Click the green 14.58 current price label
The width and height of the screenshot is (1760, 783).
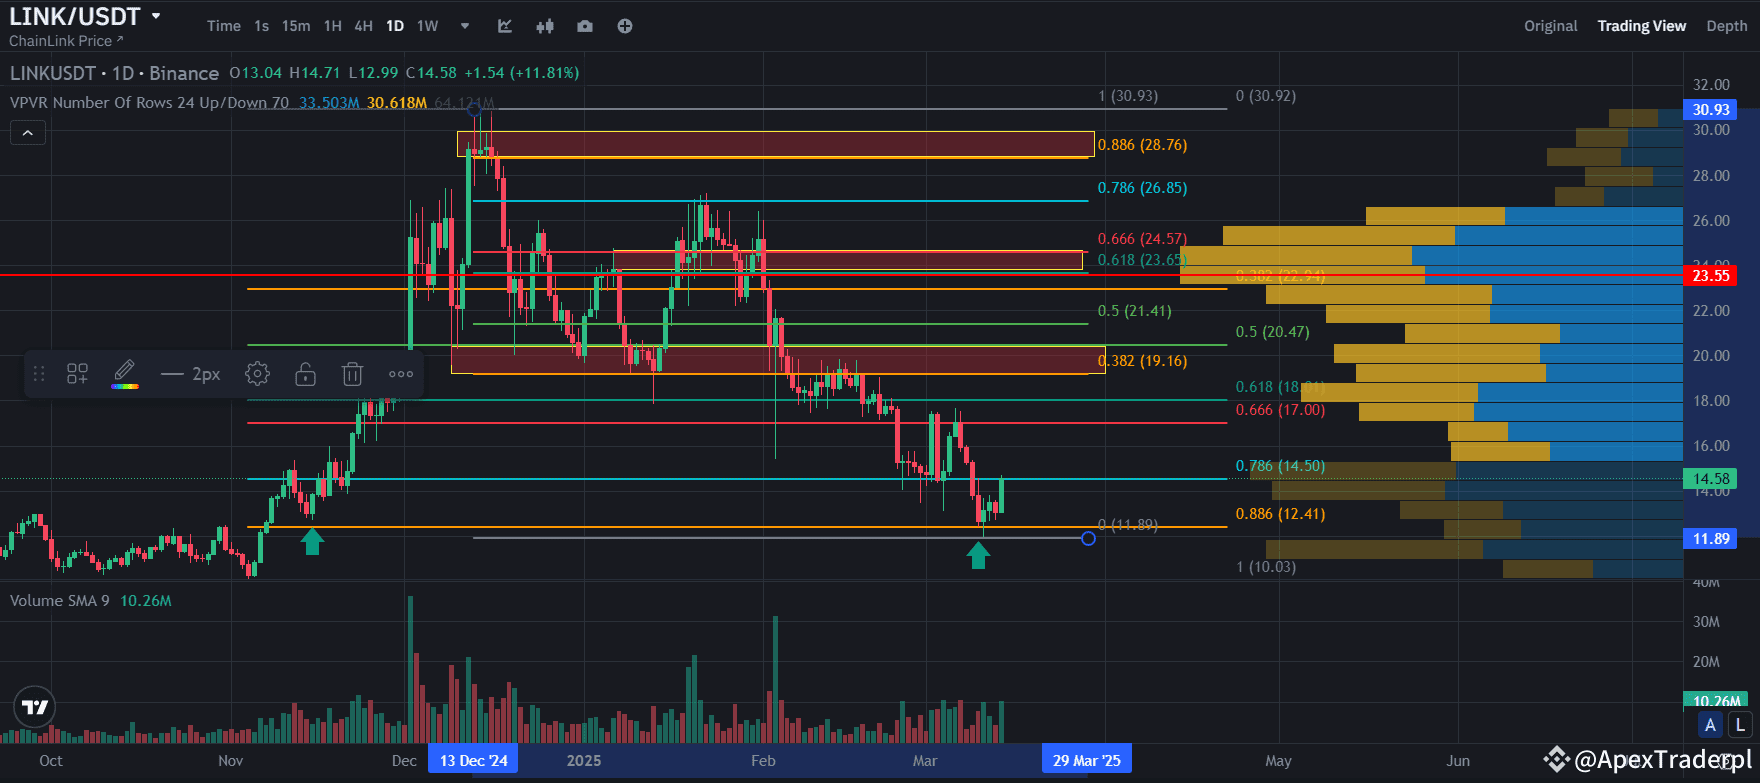click(1711, 479)
